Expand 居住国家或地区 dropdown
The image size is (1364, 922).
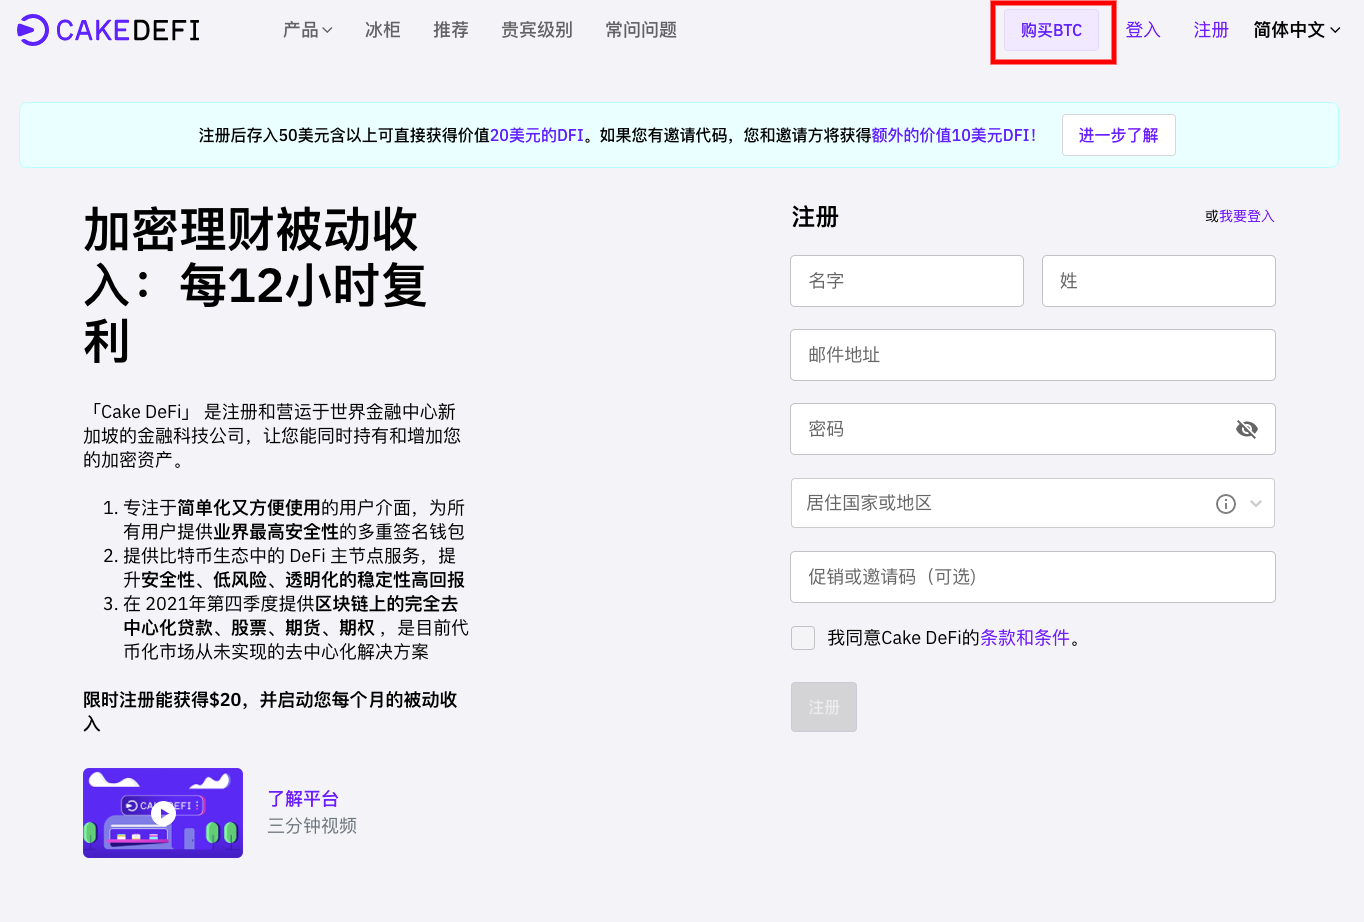(x=1033, y=503)
